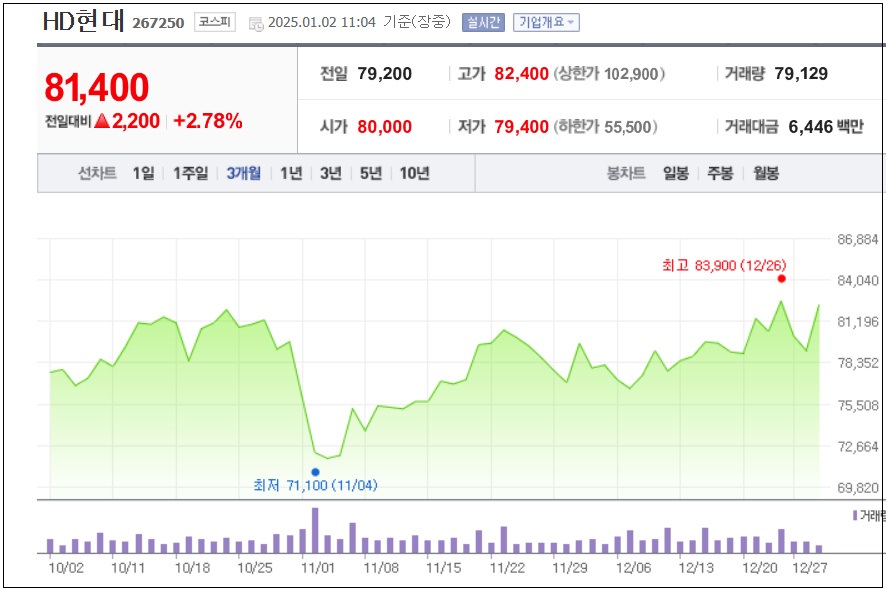Click the 상한가 102,900 text
The height and width of the screenshot is (592, 886).
tap(610, 74)
